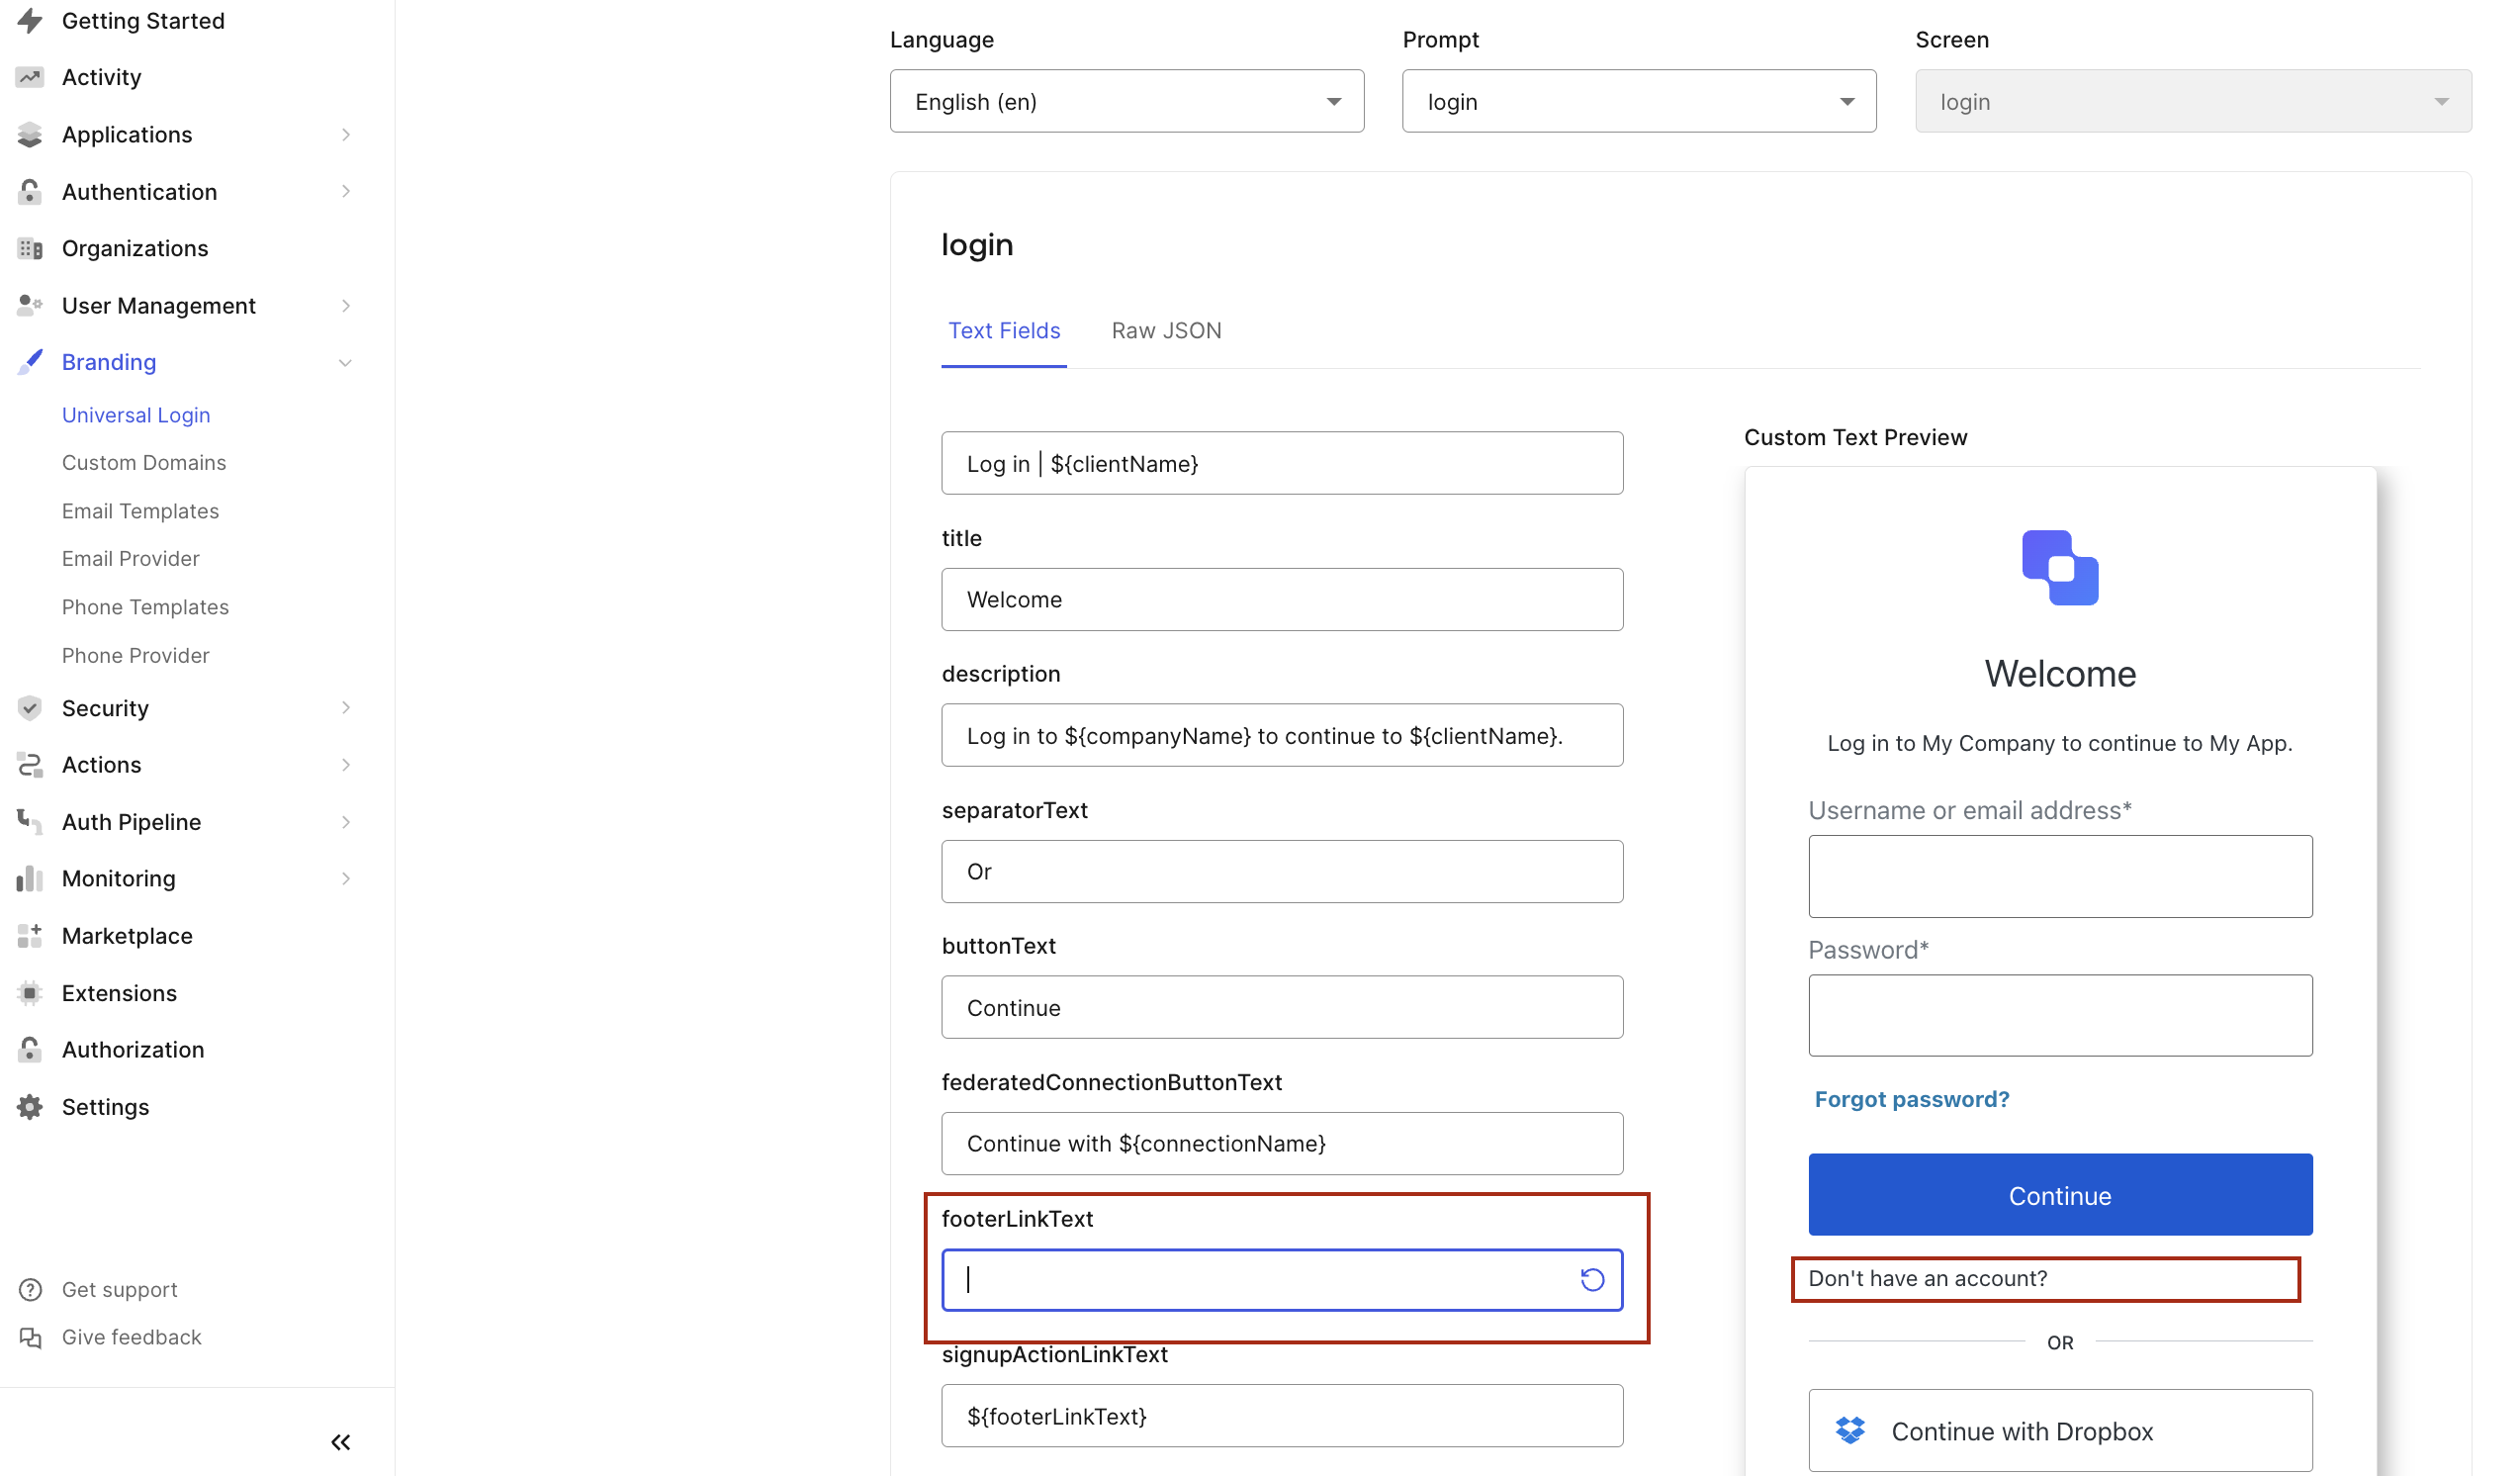
Task: Switch to the Raw JSON tab
Action: 1166,331
